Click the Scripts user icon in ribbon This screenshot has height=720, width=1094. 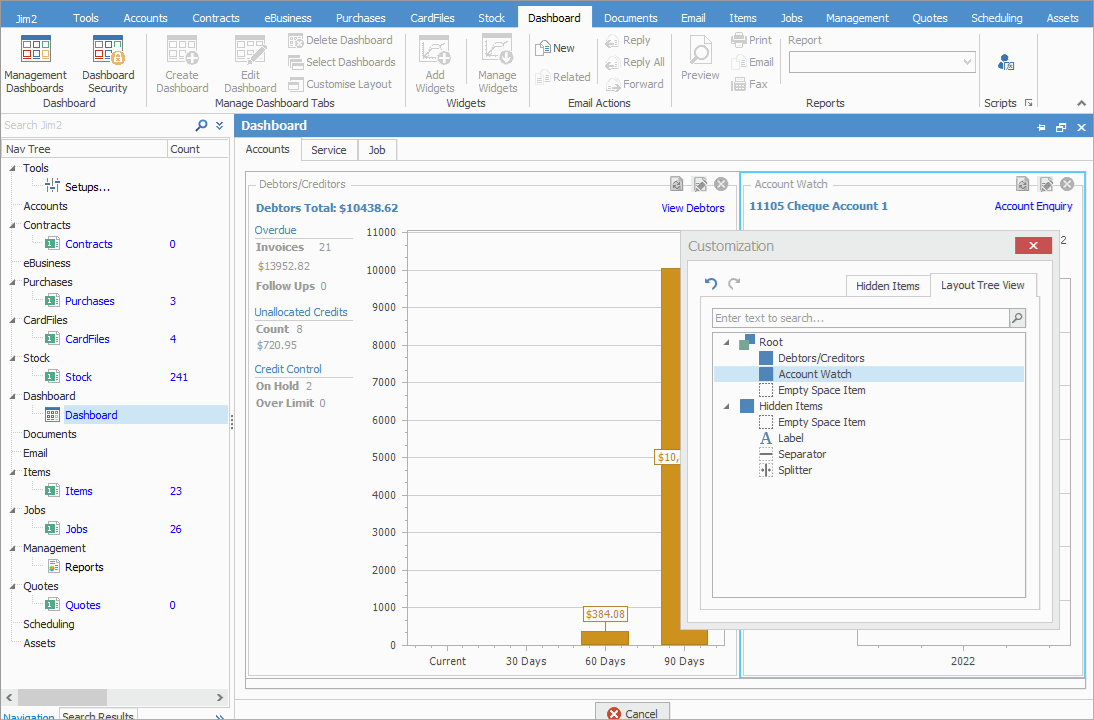[1005, 62]
